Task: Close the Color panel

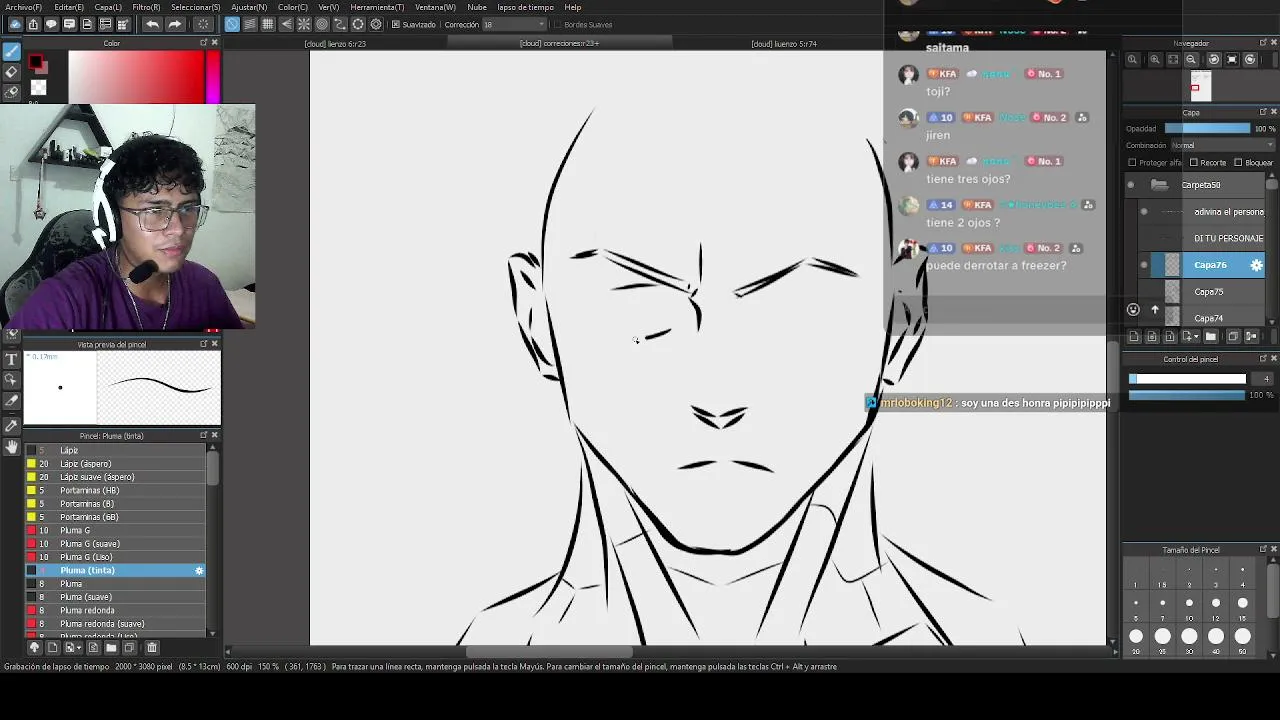Action: 214,43
